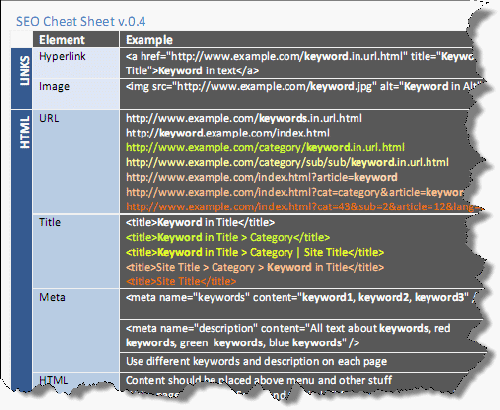Select the Title element cell
This screenshot has height=410, width=500.
tap(76, 251)
